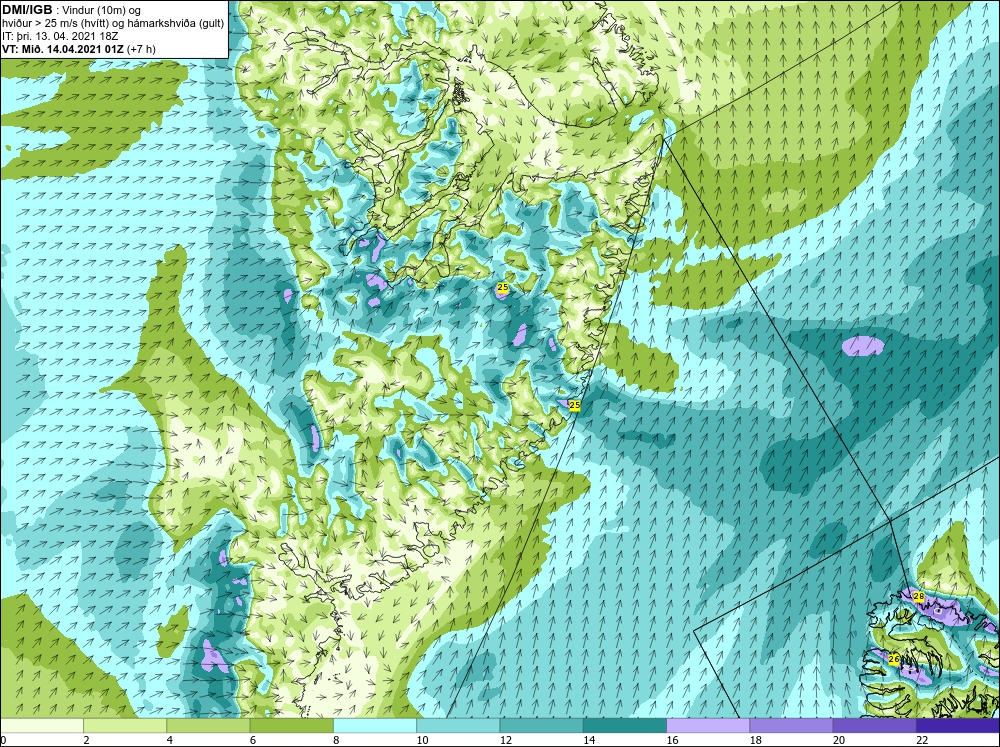Click the legend tick label 18
The width and height of the screenshot is (1000, 747).
tap(755, 740)
